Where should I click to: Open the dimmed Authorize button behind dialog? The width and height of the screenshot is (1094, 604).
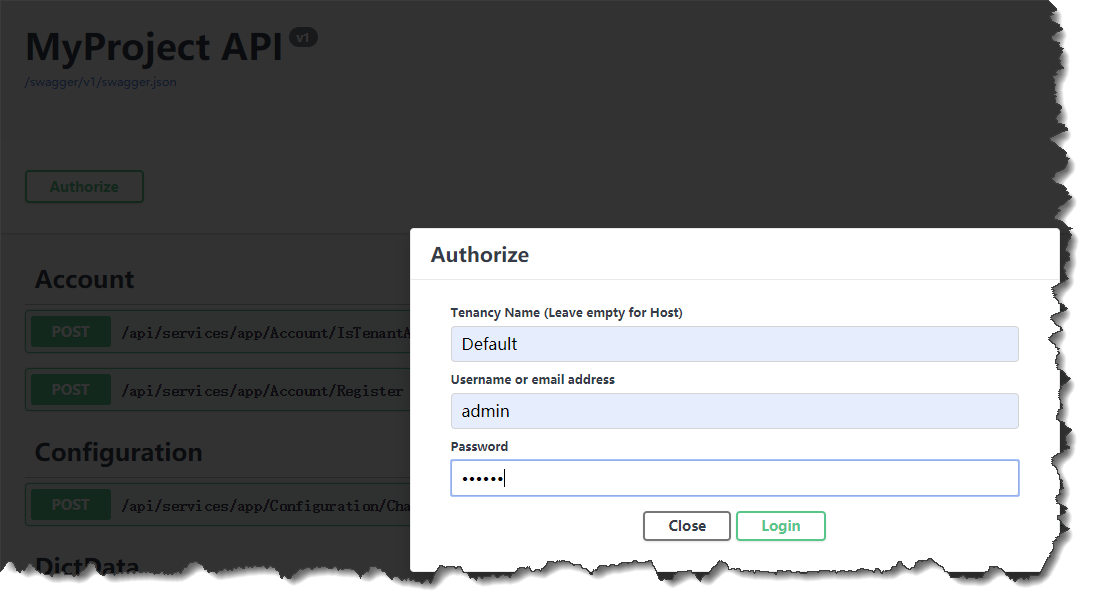[x=84, y=187]
